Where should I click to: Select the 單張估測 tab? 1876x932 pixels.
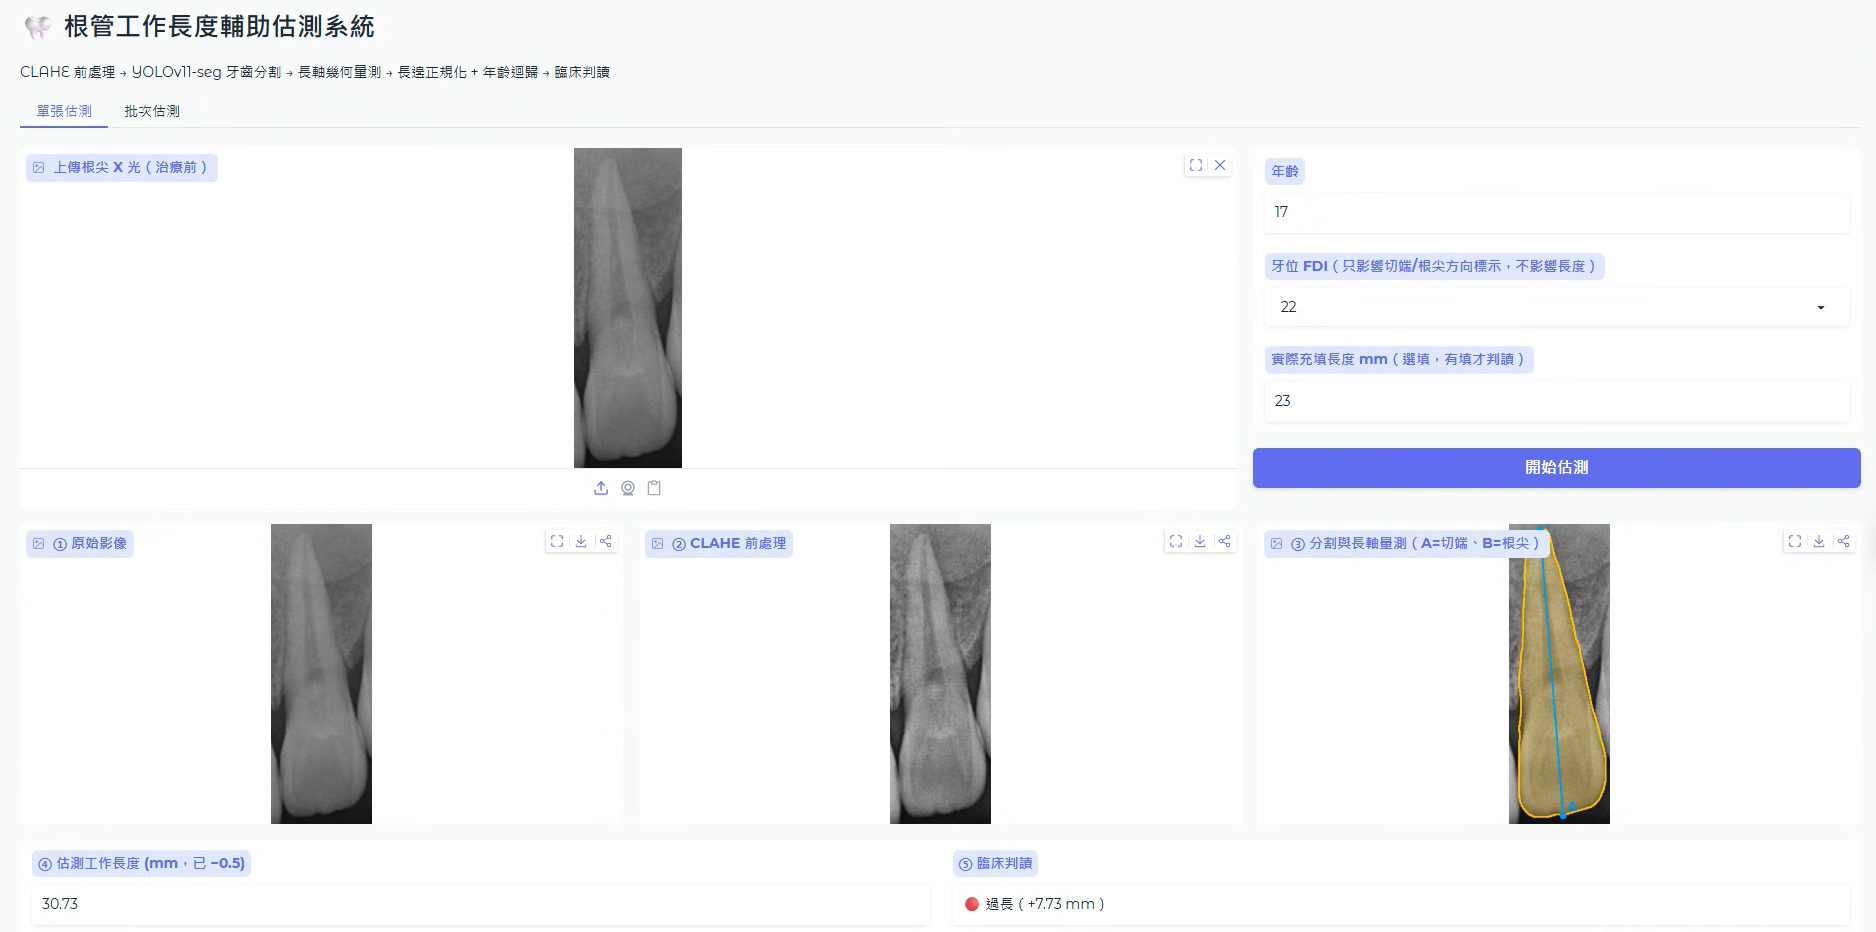(64, 111)
